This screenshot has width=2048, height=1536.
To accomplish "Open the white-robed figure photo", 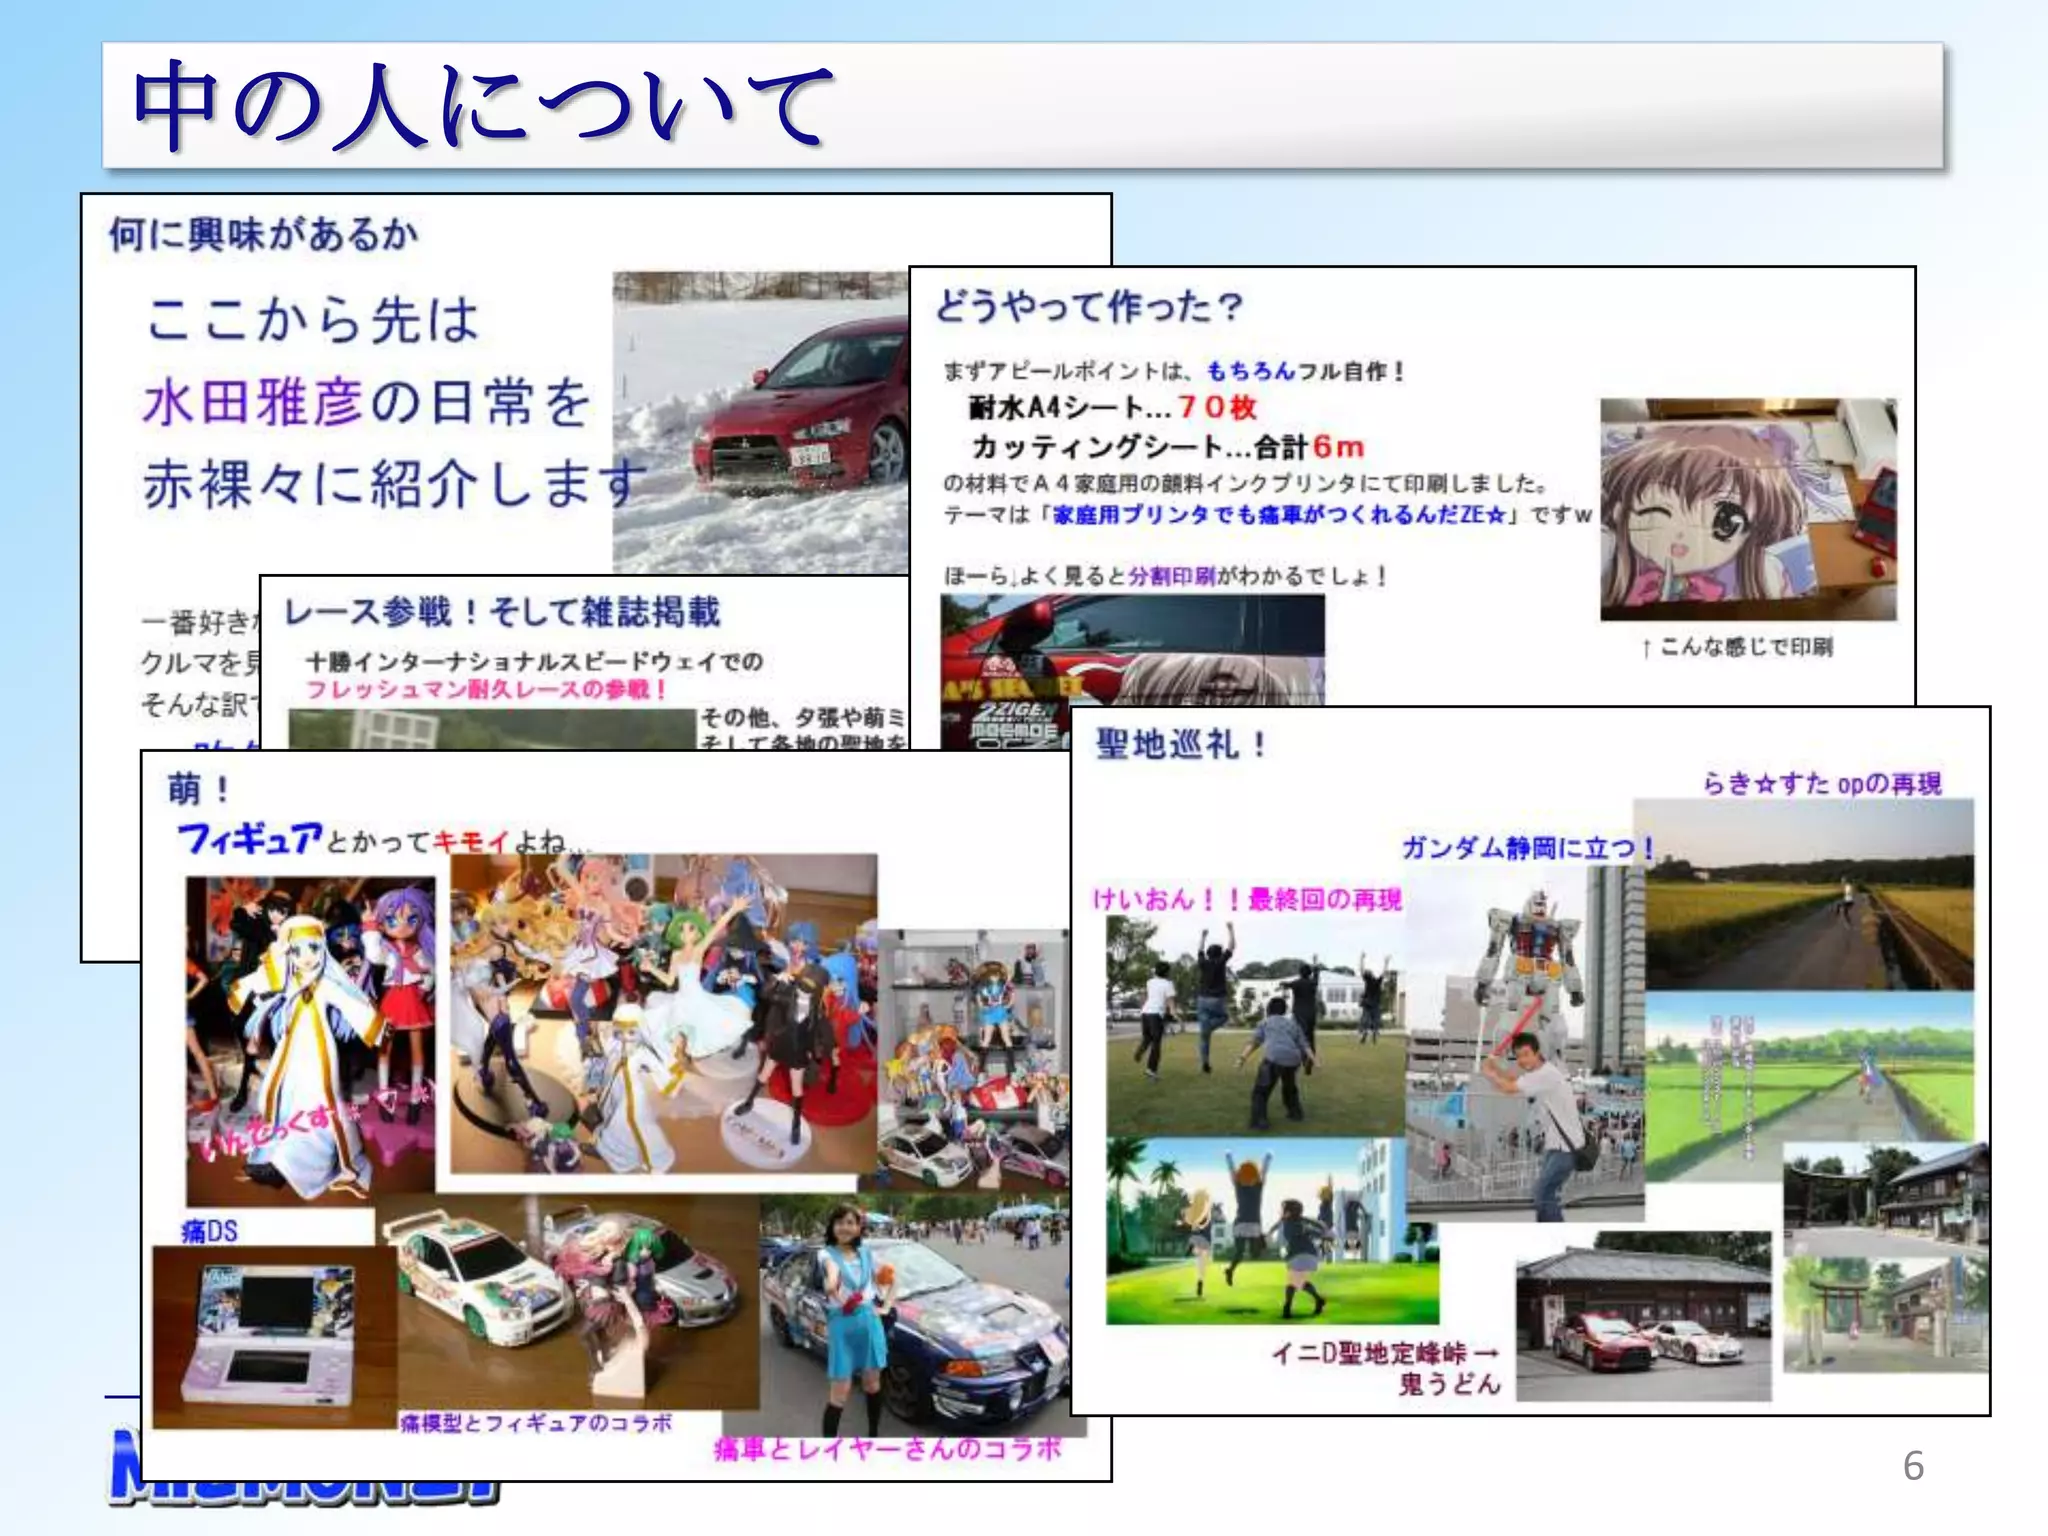I will point(311,1041).
